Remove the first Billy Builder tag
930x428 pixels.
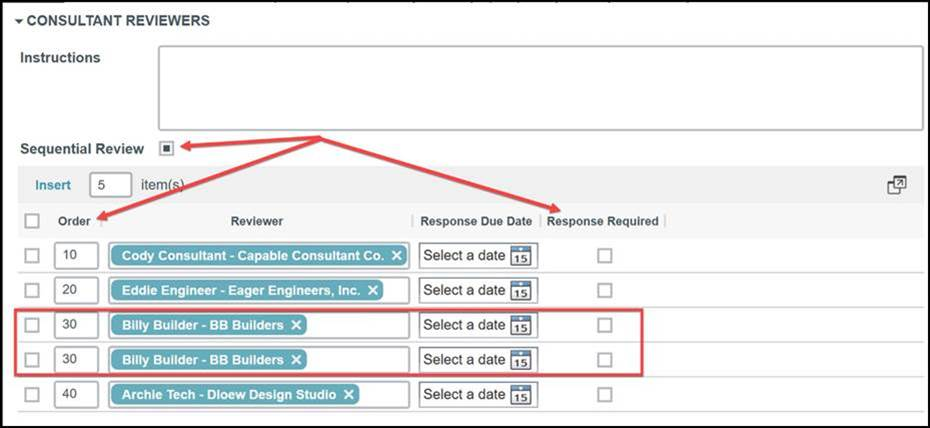(296, 325)
